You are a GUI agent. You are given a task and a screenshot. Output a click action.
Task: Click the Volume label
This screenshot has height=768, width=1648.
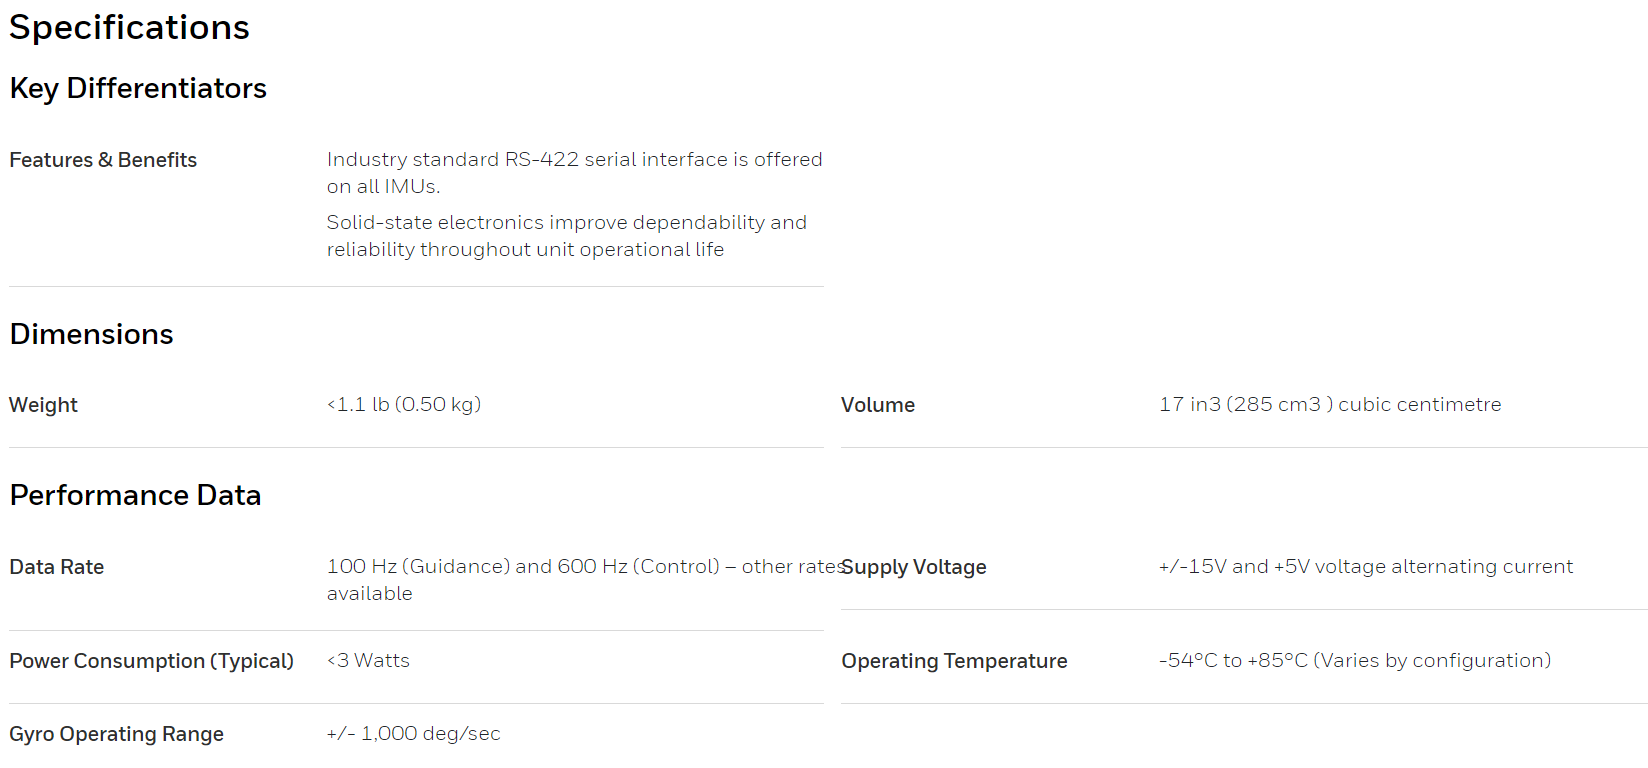pos(878,405)
